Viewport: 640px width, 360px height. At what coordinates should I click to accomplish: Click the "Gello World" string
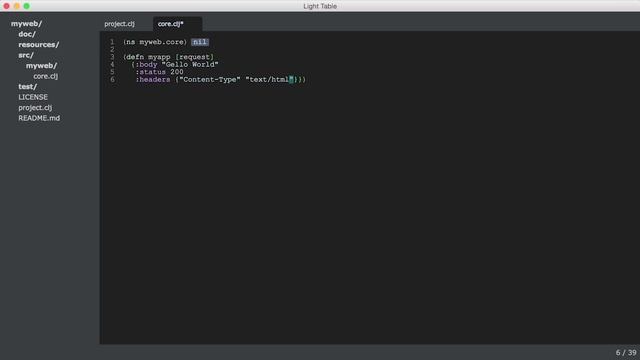[190, 64]
